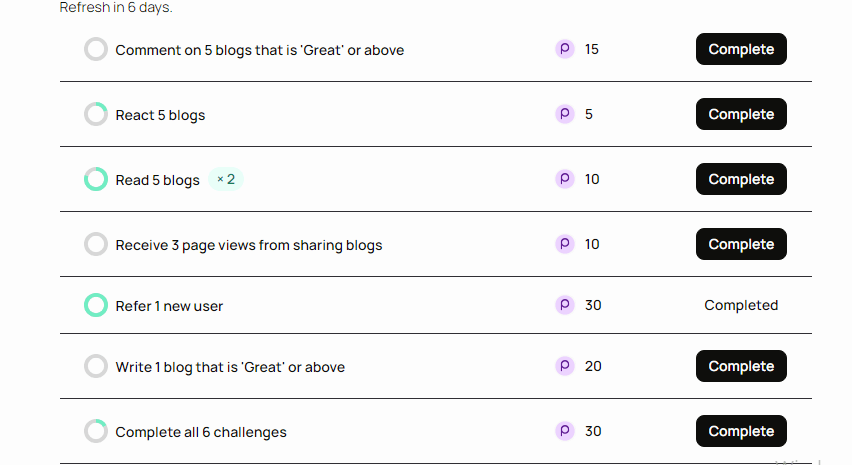The height and width of the screenshot is (465, 852).
Task: Click the coin icon on Receive 3 page views row
Action: pyautogui.click(x=565, y=244)
